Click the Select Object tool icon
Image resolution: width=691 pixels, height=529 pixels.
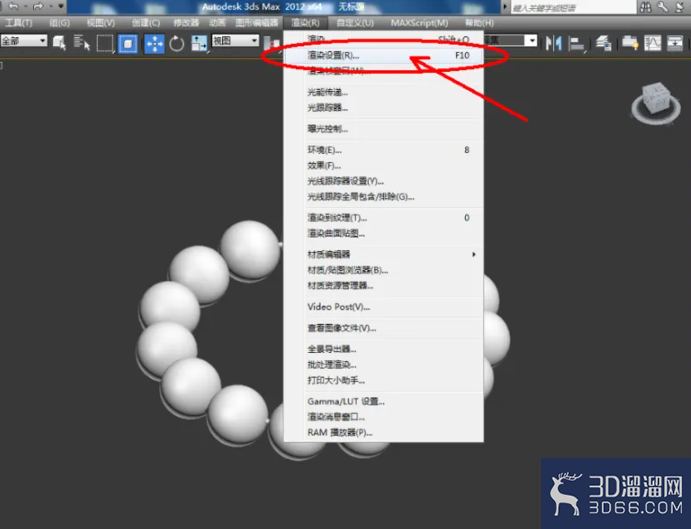point(59,43)
